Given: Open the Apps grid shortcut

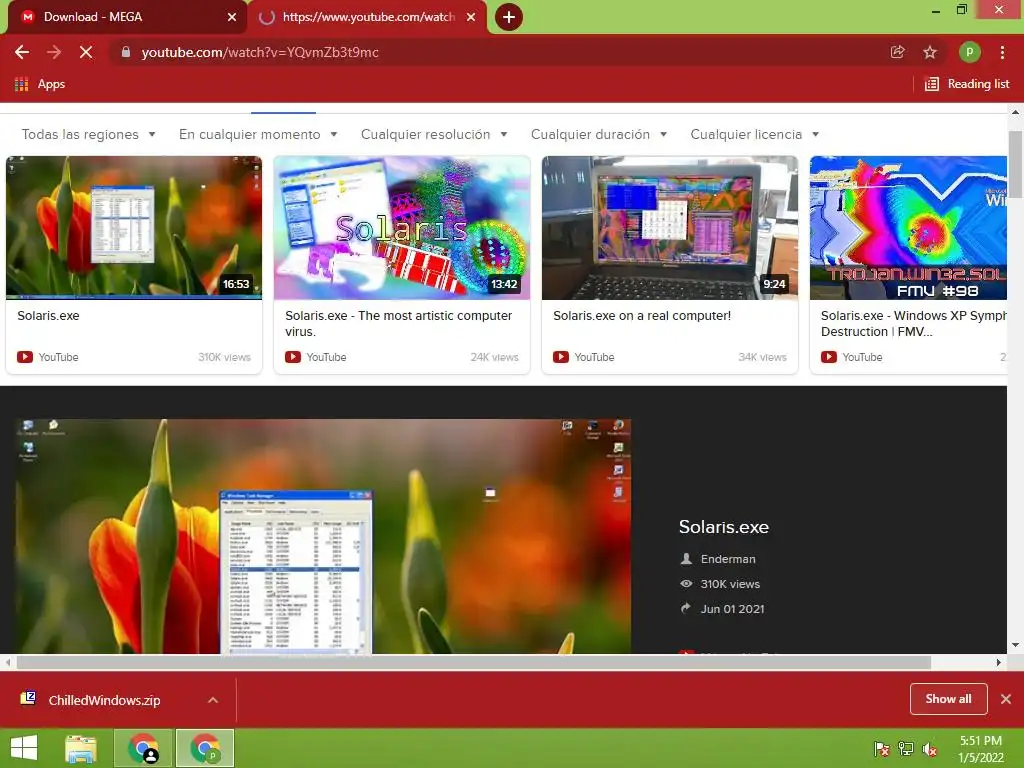Looking at the screenshot, I should [40, 84].
